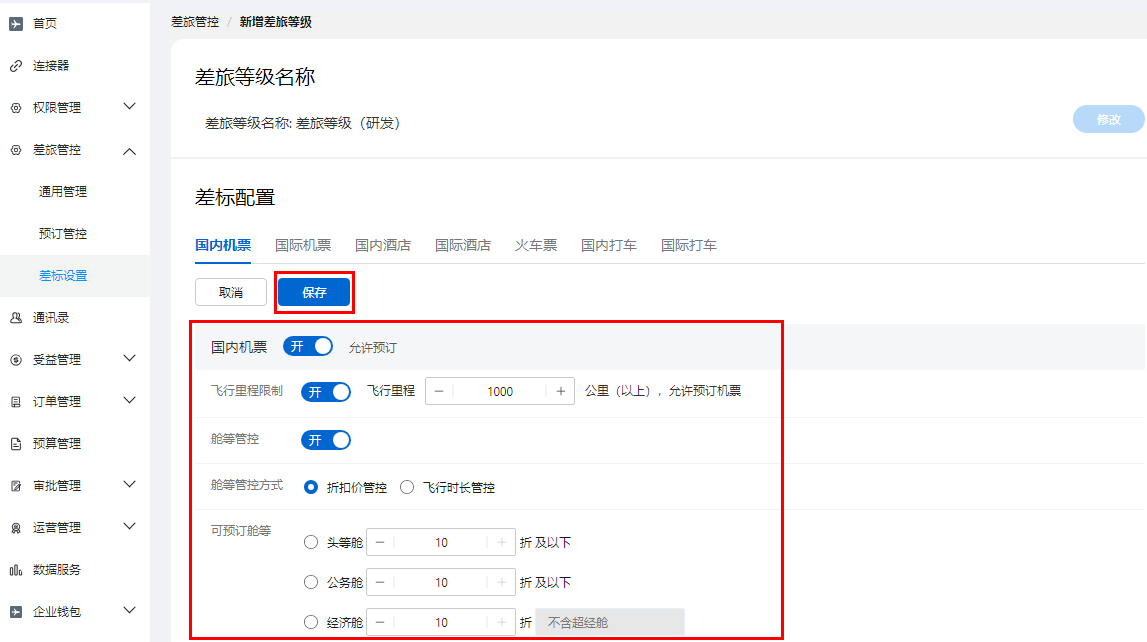Increase 经济舱 discount with plus
1147x642 pixels.
pos(502,622)
